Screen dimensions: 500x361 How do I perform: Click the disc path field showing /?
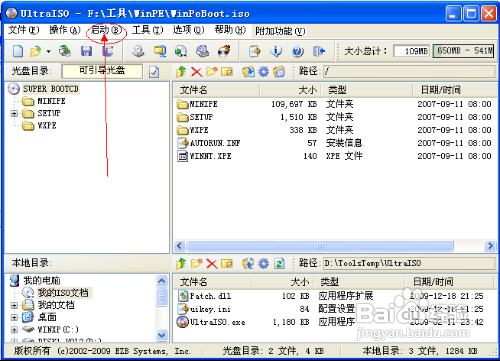pyautogui.click(x=409, y=71)
